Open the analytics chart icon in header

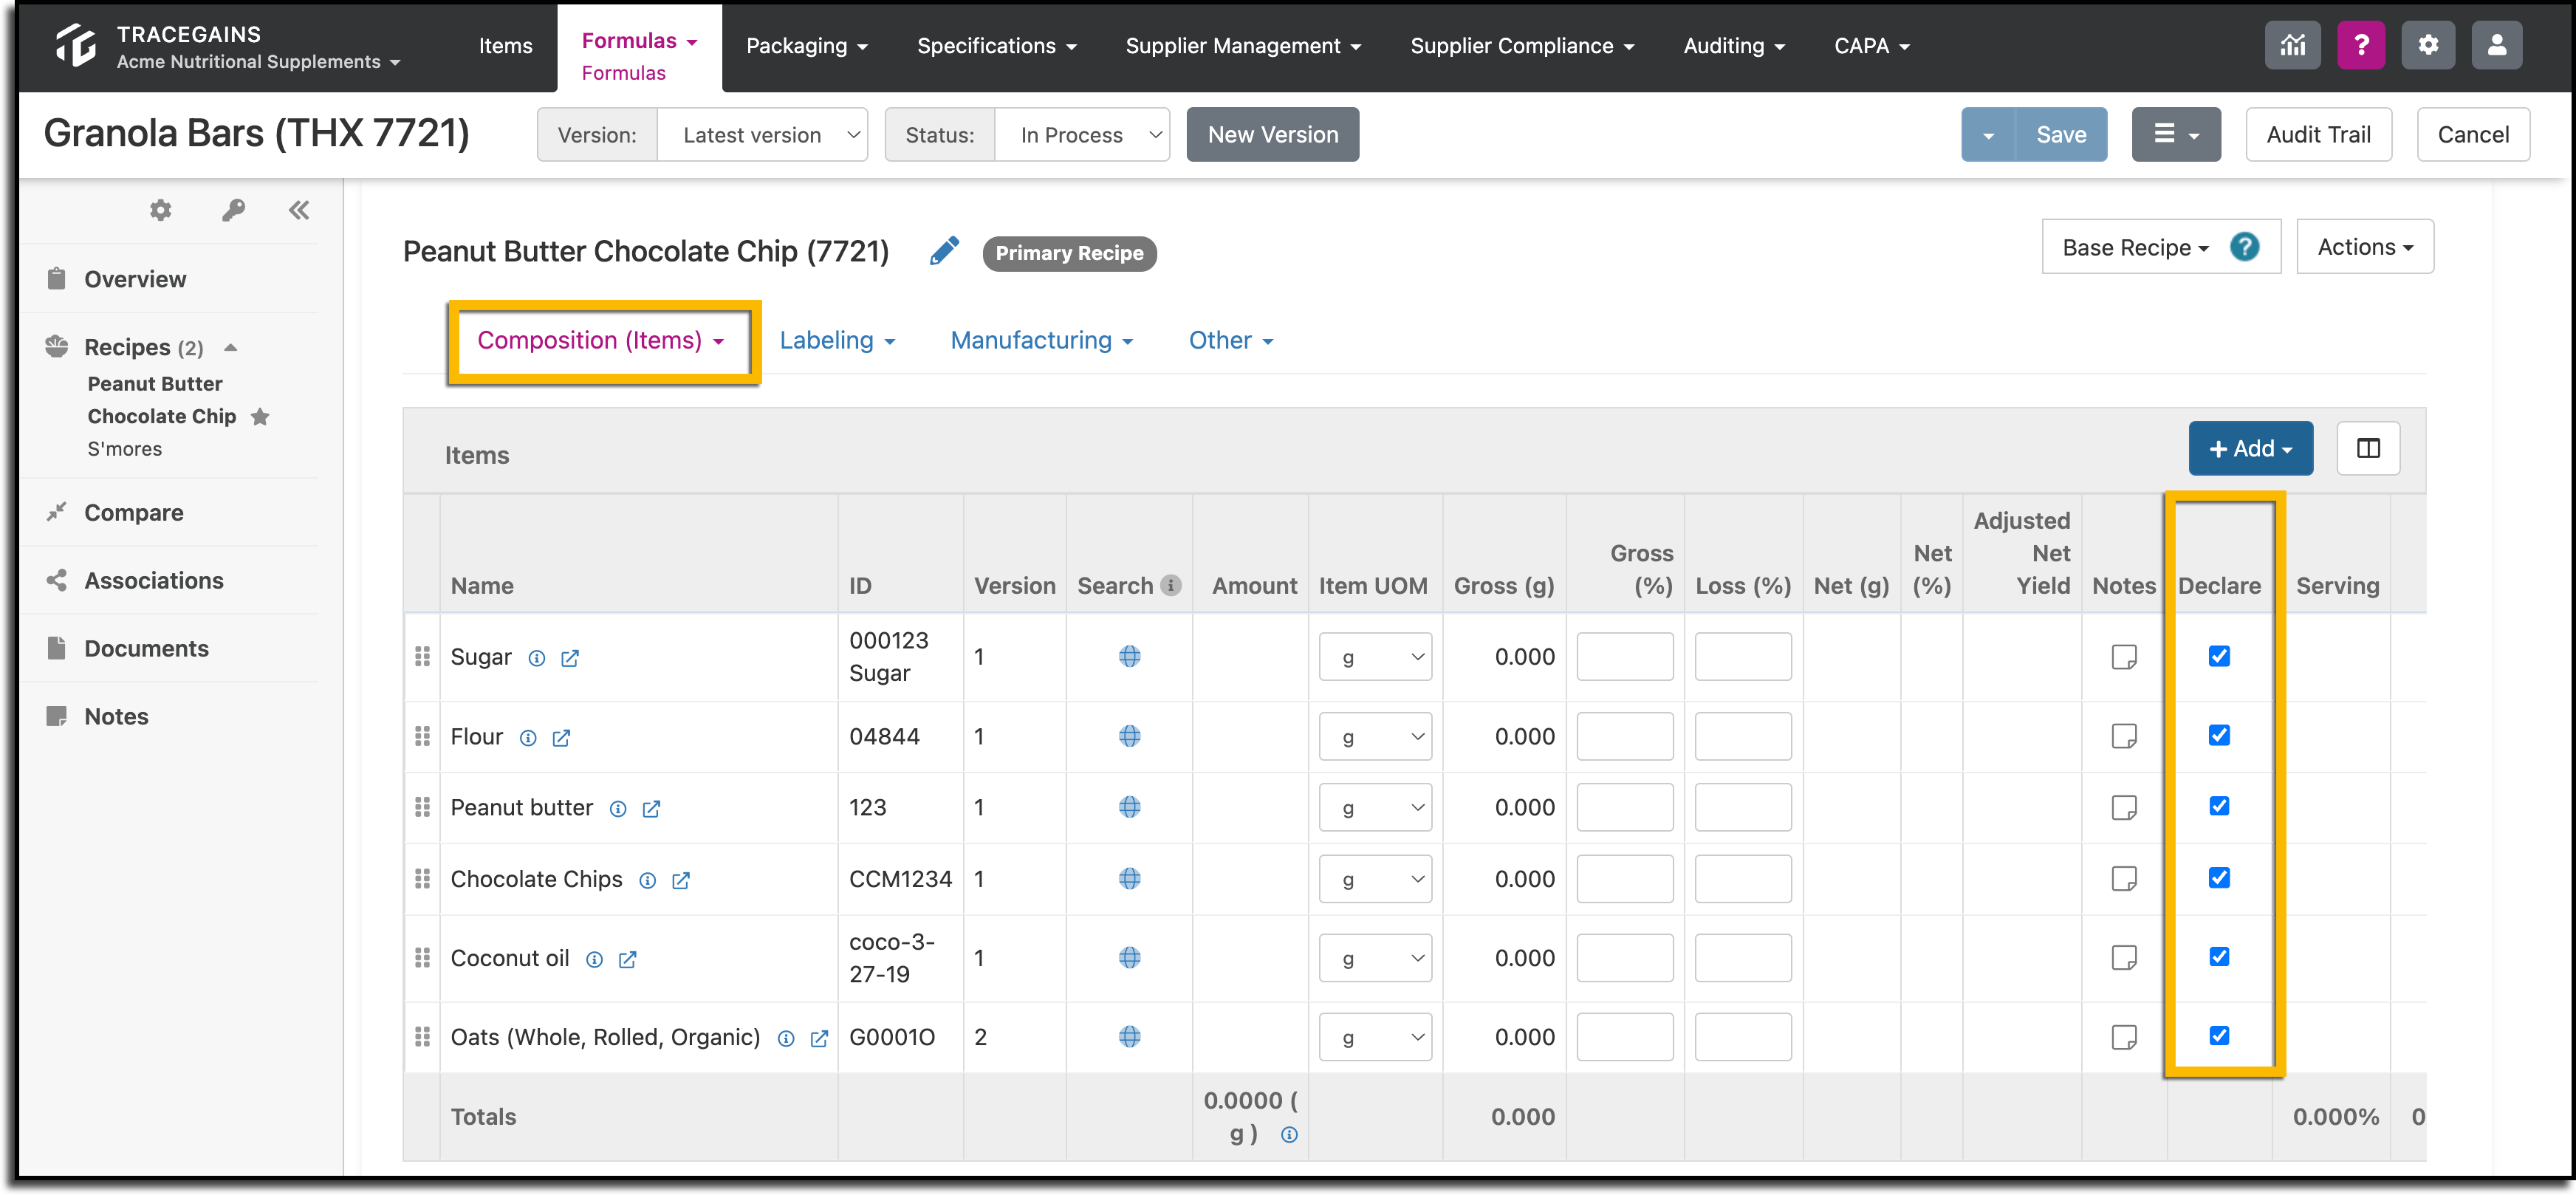pyautogui.click(x=2292, y=45)
